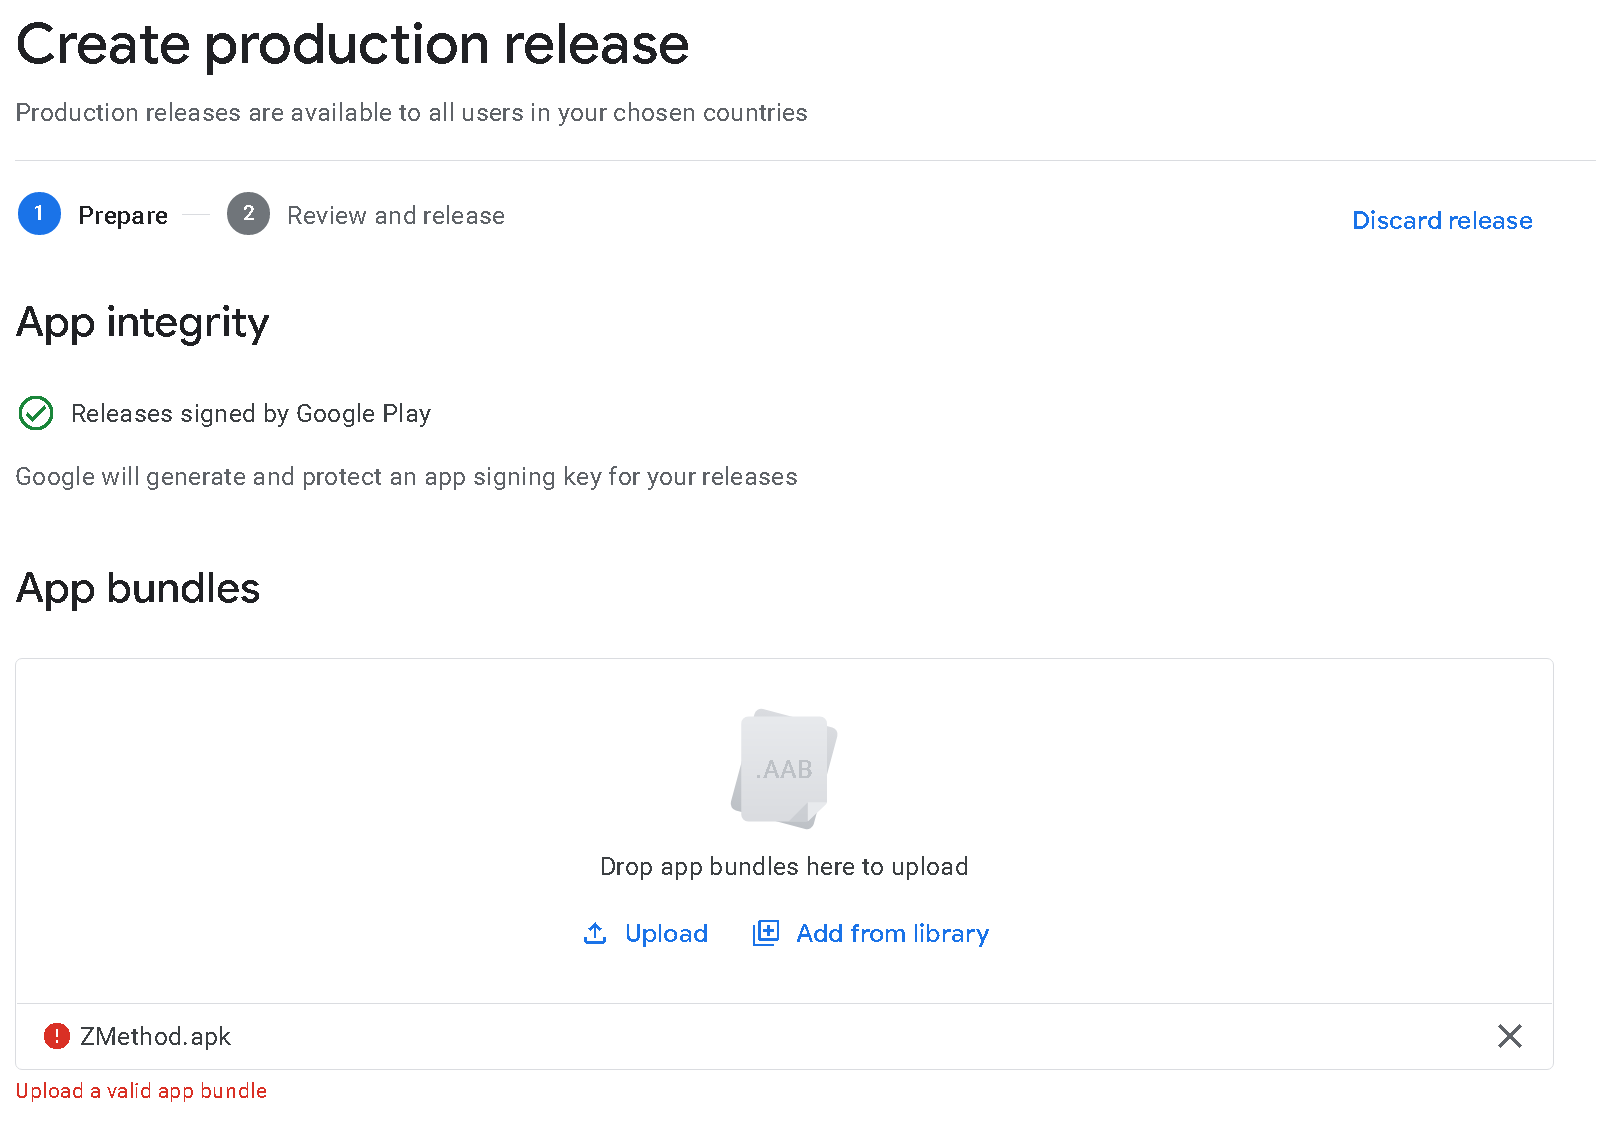Click the upload arrow icon

click(595, 933)
